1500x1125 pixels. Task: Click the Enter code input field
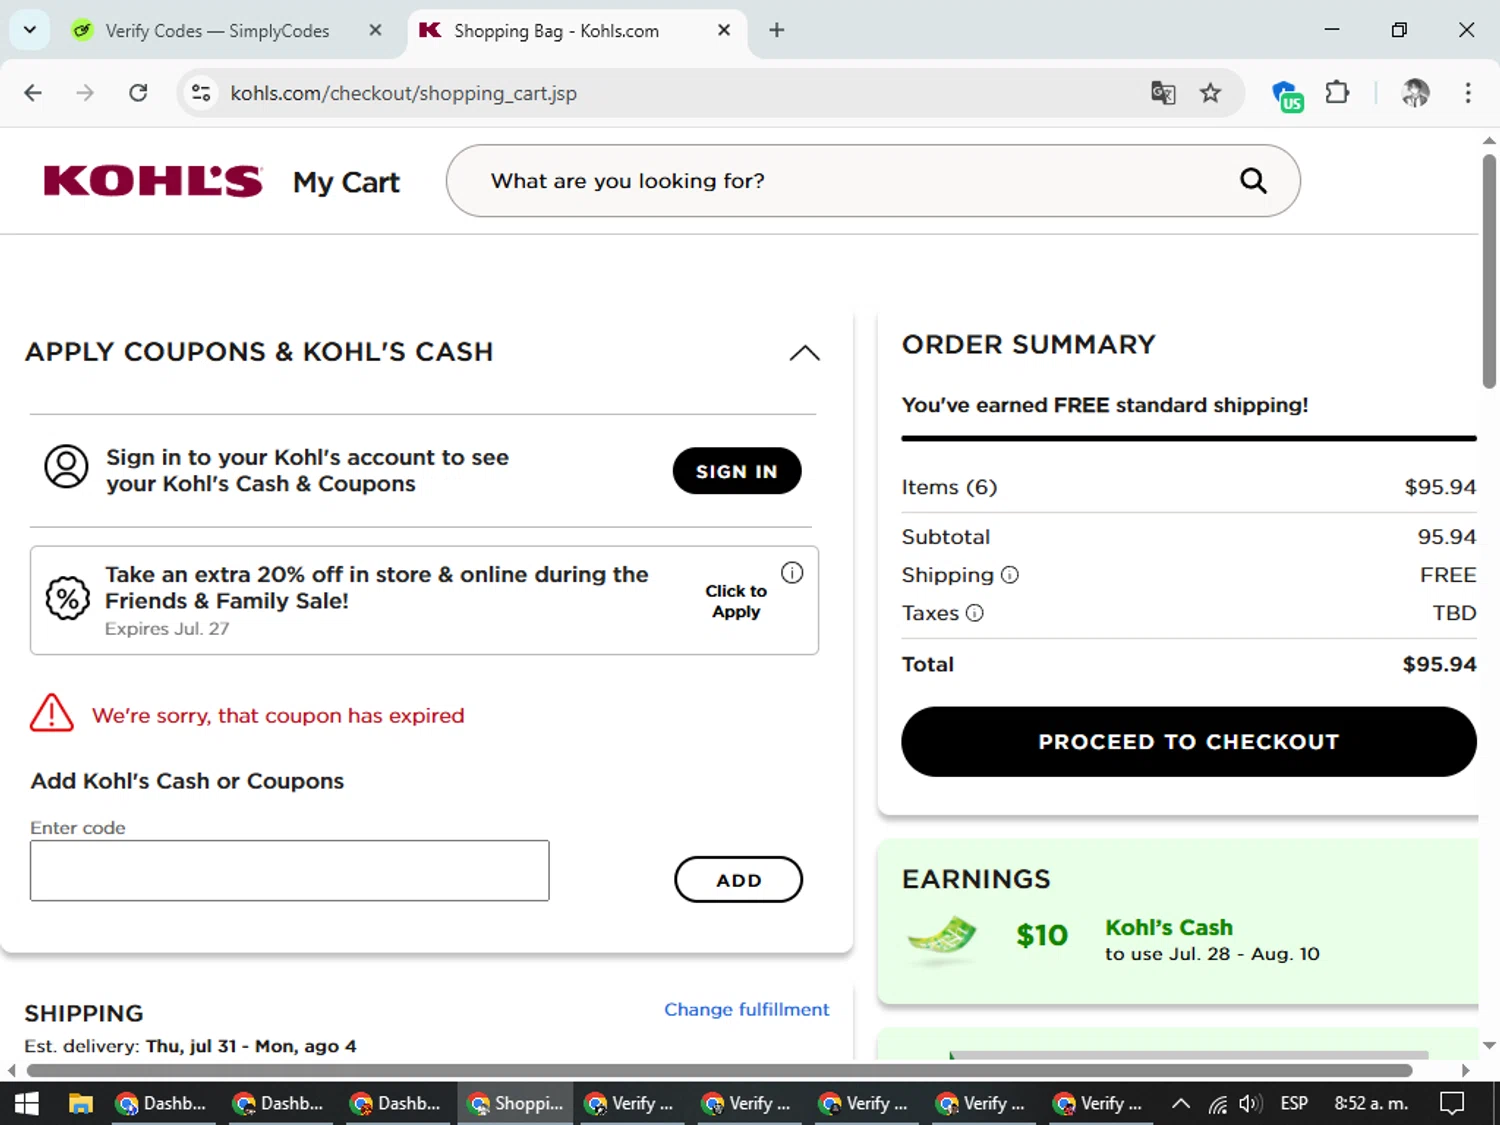point(290,871)
